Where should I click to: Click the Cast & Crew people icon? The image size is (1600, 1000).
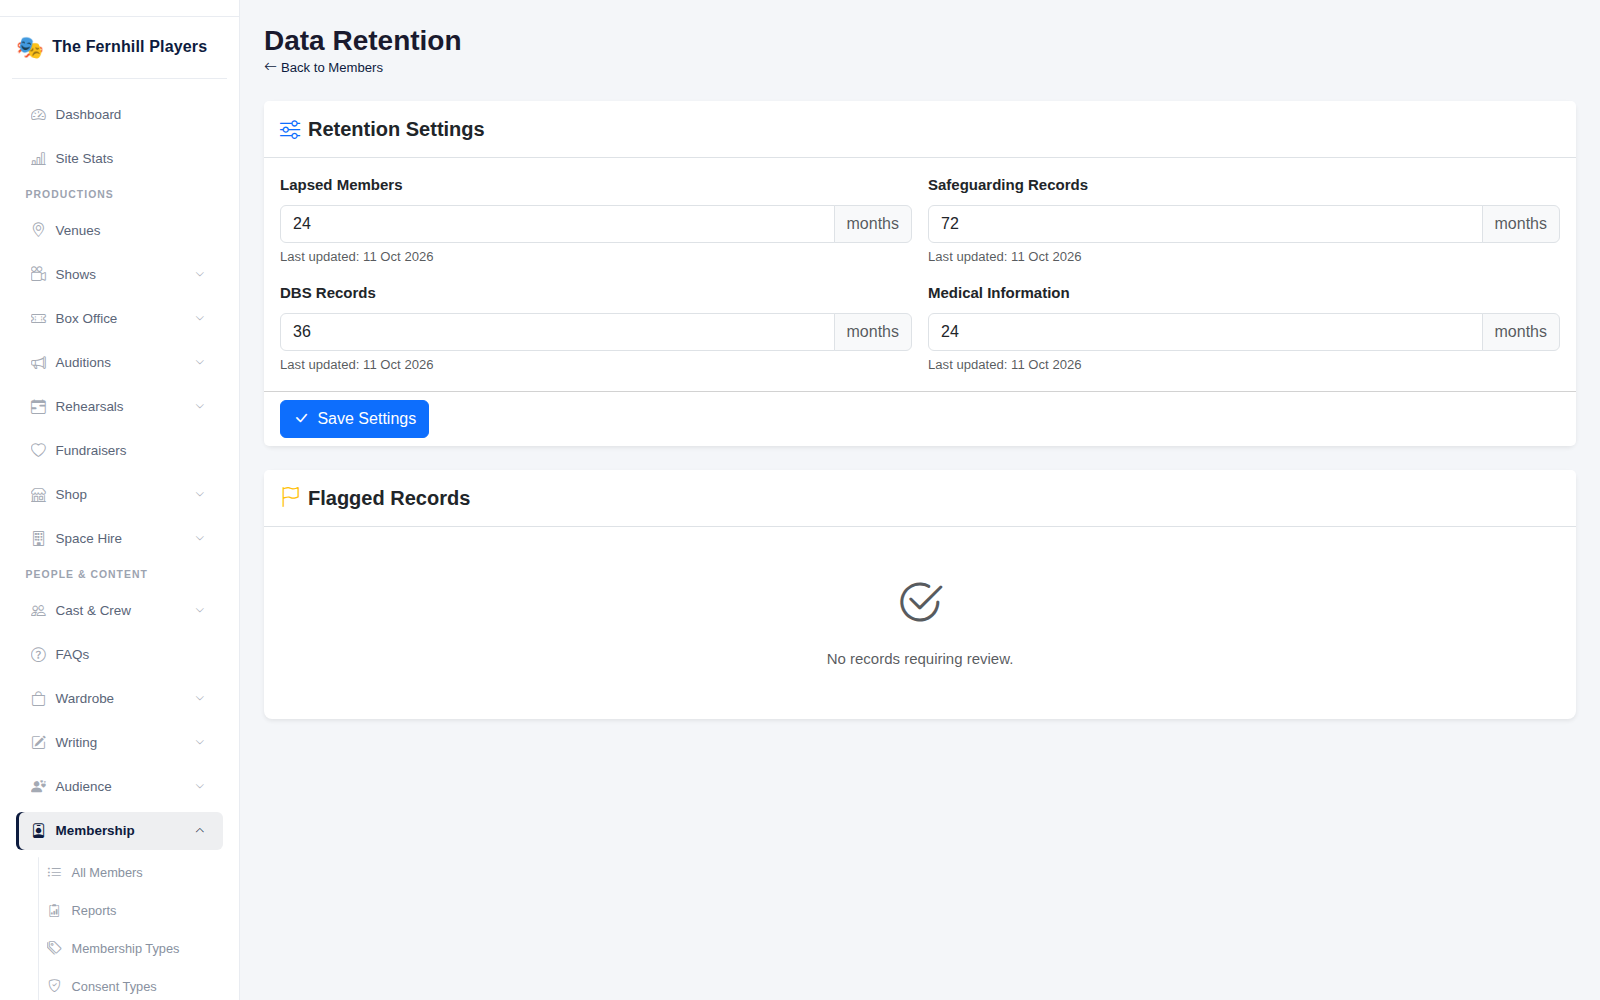click(x=38, y=611)
